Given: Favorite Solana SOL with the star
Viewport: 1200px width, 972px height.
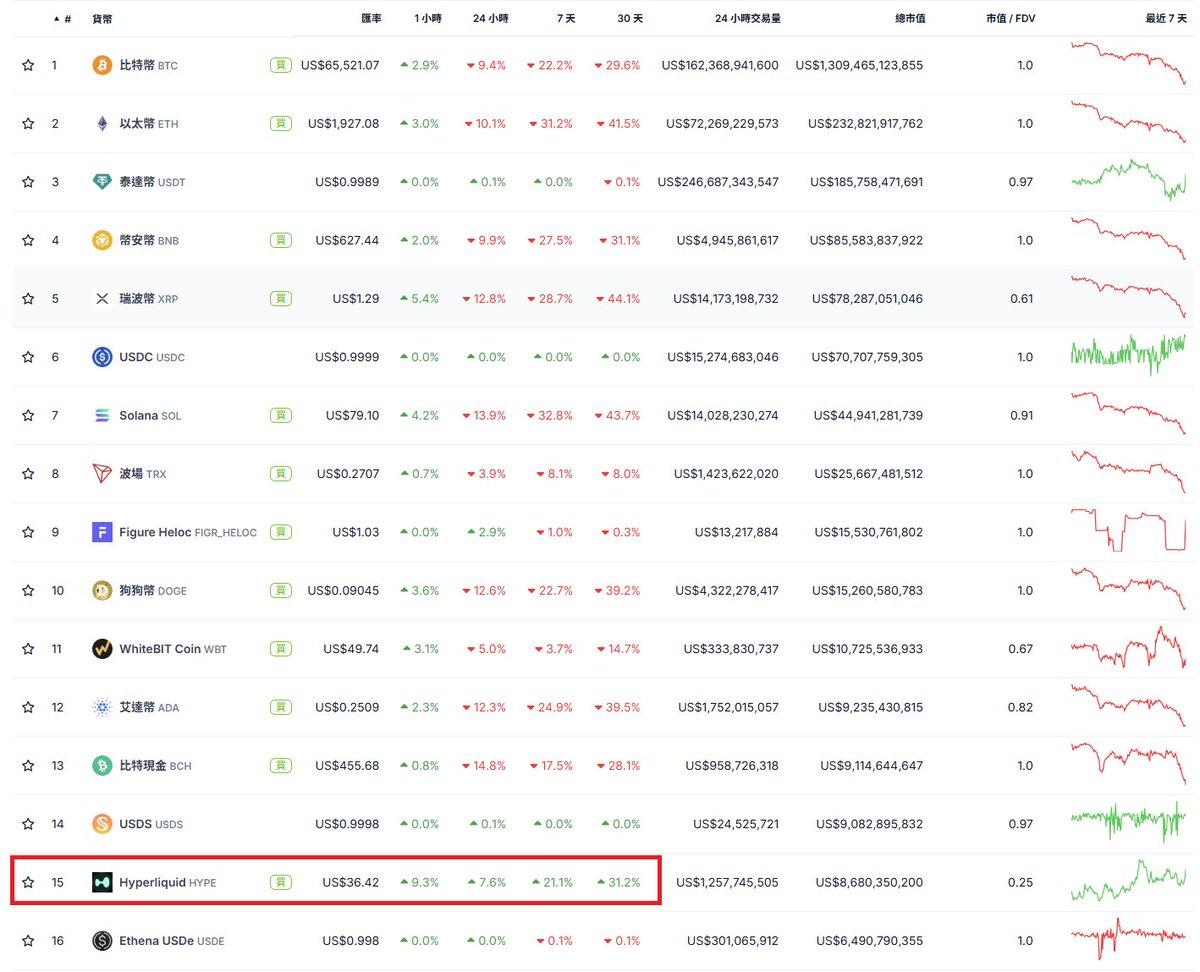Looking at the screenshot, I should point(28,416).
